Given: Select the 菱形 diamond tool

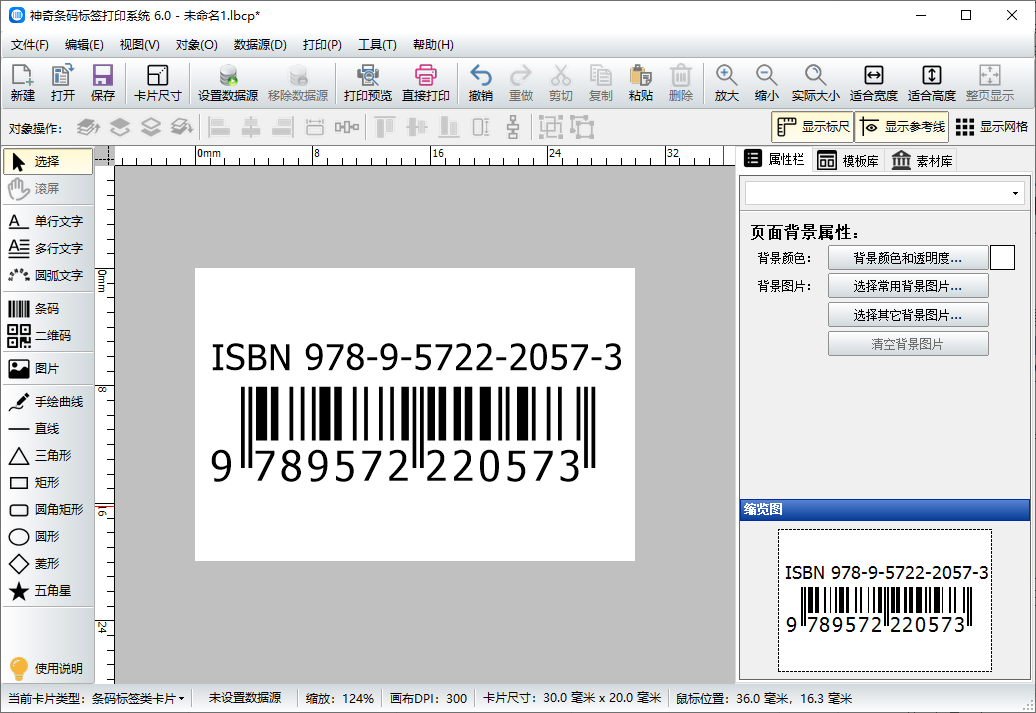Looking at the screenshot, I should [48, 564].
